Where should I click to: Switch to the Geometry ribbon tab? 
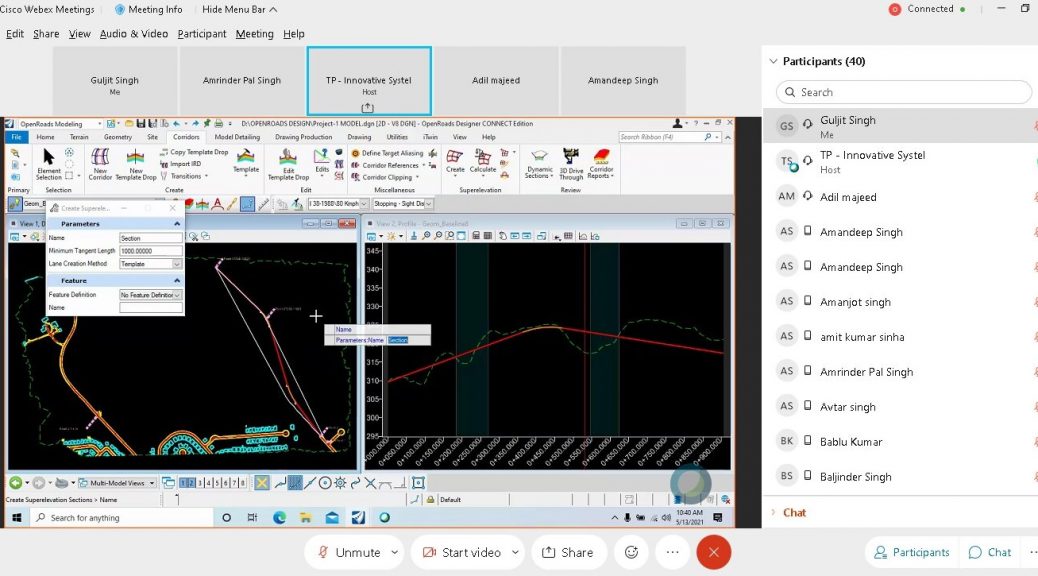click(118, 137)
